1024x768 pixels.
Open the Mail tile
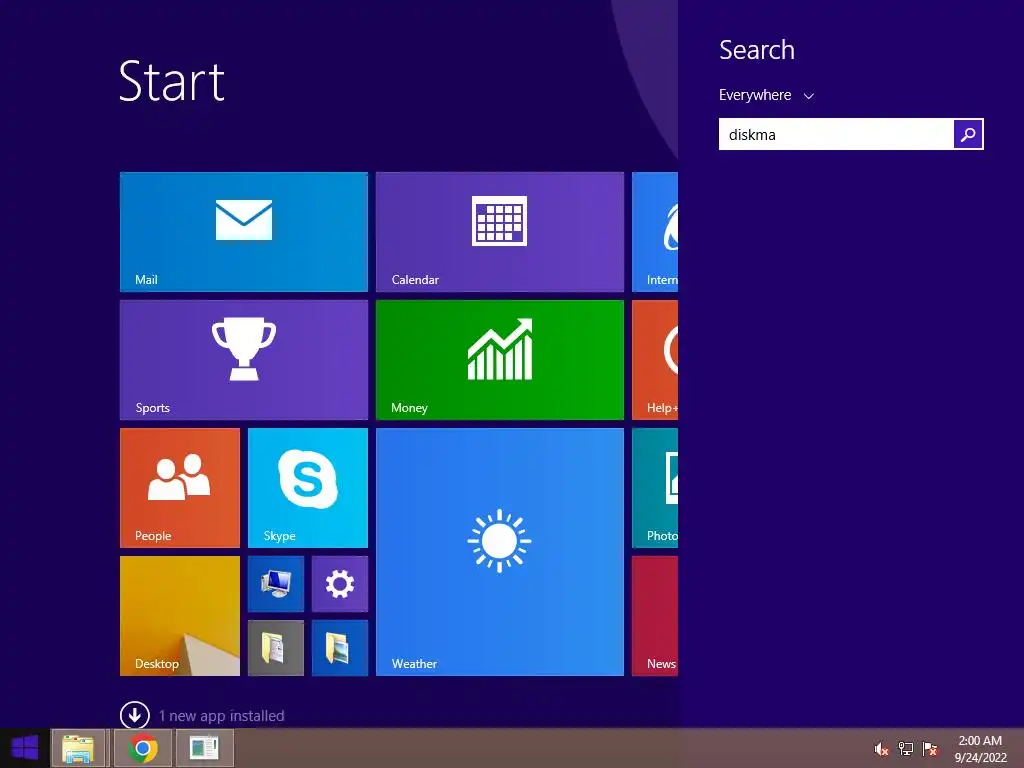click(x=244, y=232)
